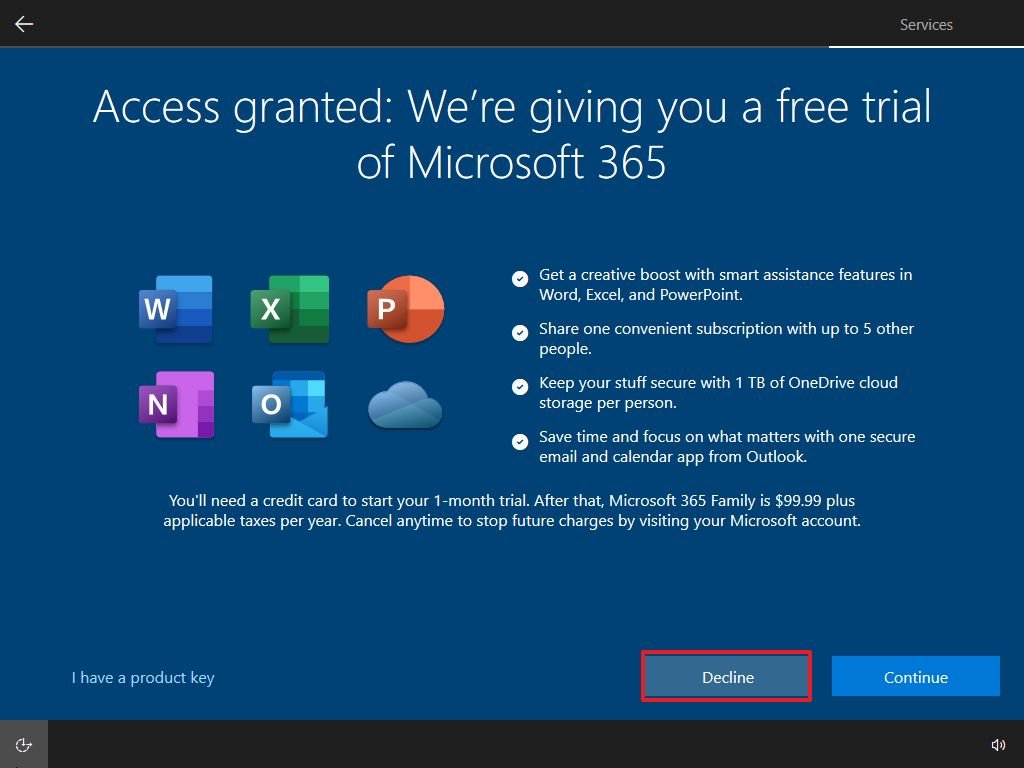Viewport: 1024px width, 768px height.
Task: Click text 'Keep your stuff secure with 1 TB'
Action: pyautogui.click(x=718, y=392)
